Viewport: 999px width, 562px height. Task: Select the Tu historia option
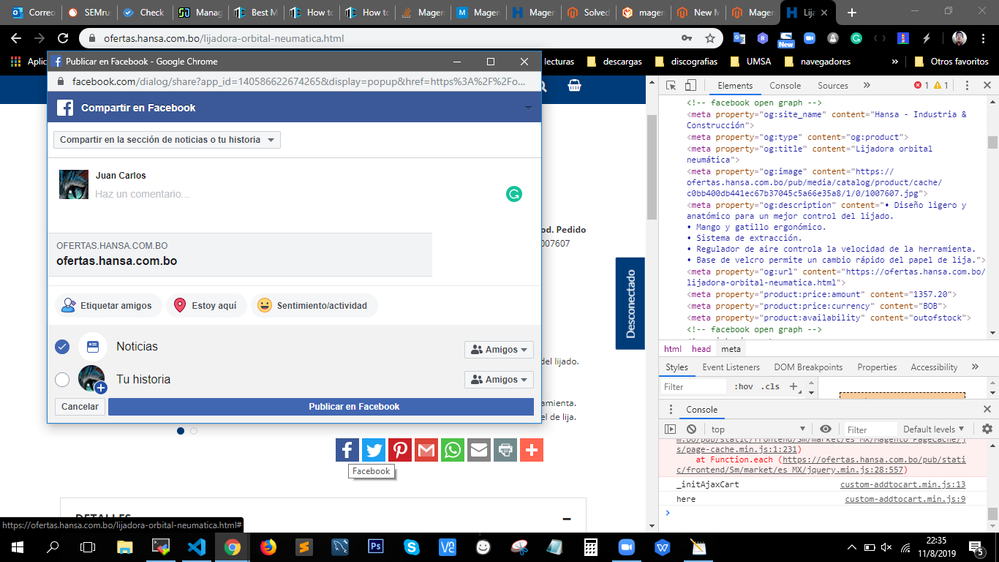(62, 380)
